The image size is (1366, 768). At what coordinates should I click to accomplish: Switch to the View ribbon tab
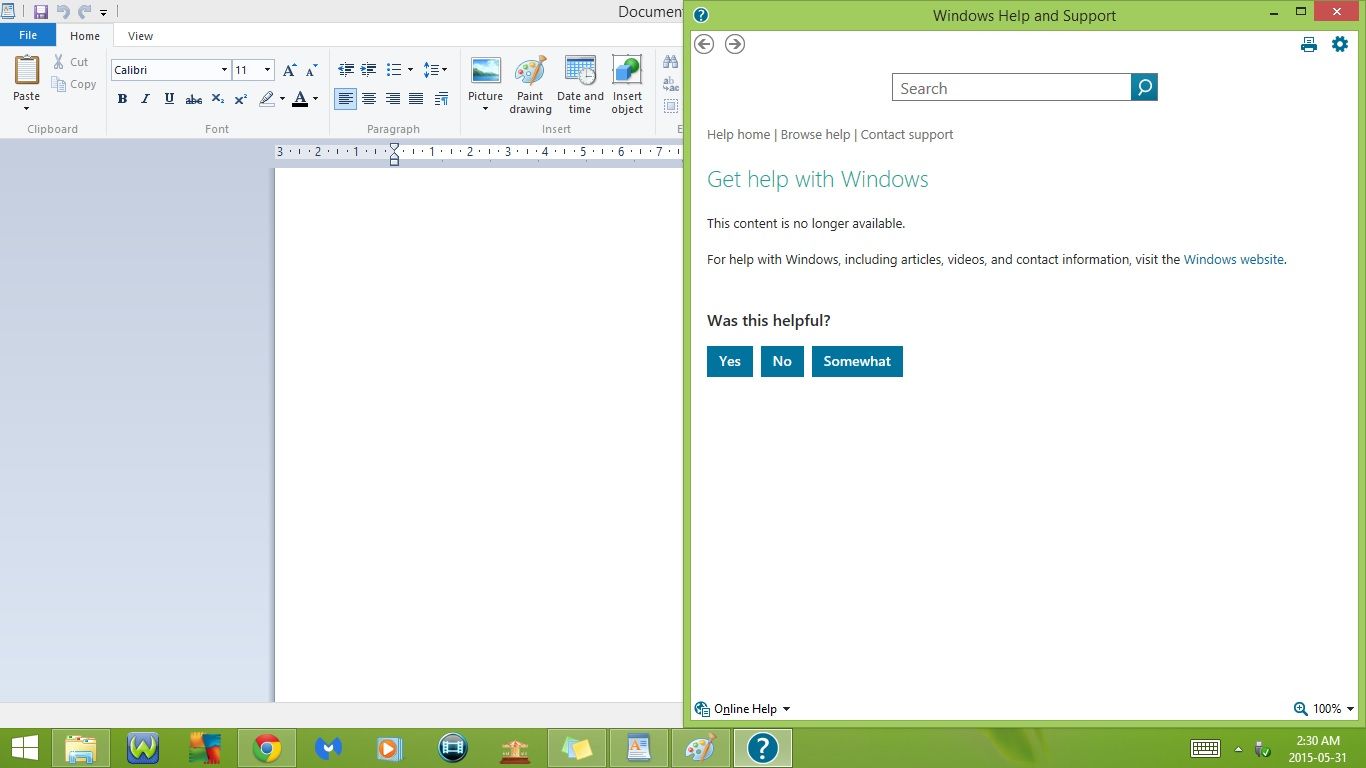140,35
